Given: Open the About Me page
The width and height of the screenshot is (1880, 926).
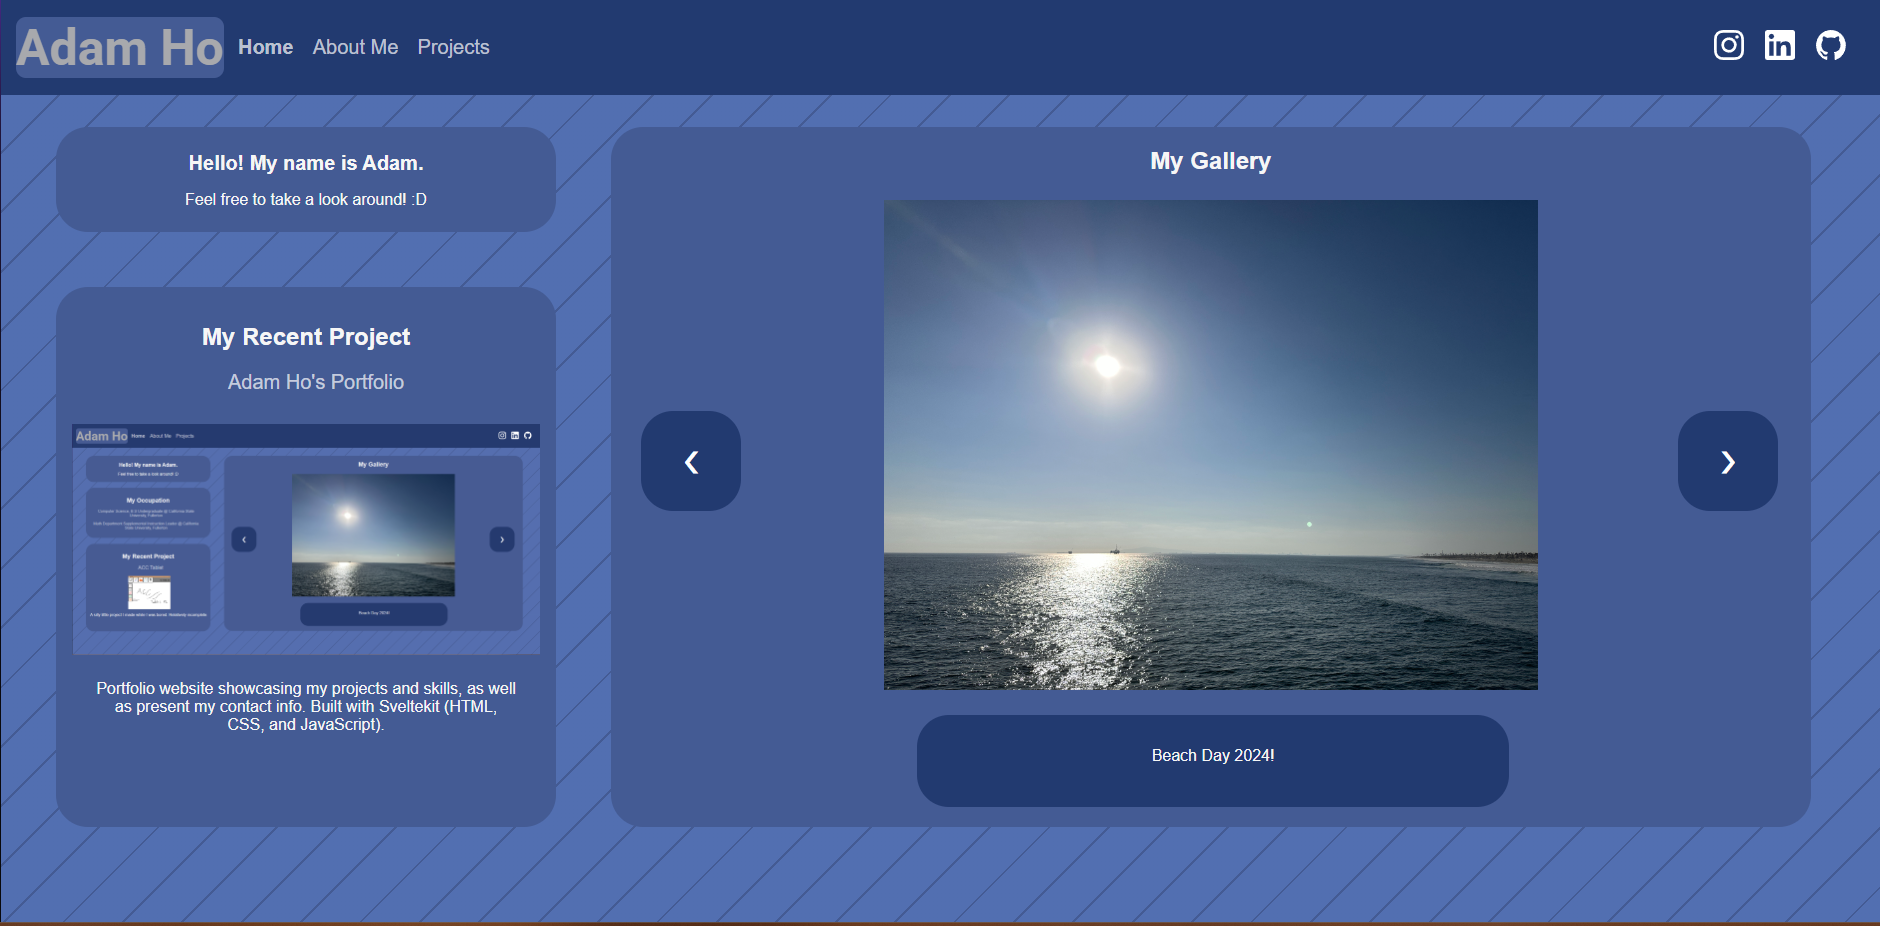Looking at the screenshot, I should [355, 47].
